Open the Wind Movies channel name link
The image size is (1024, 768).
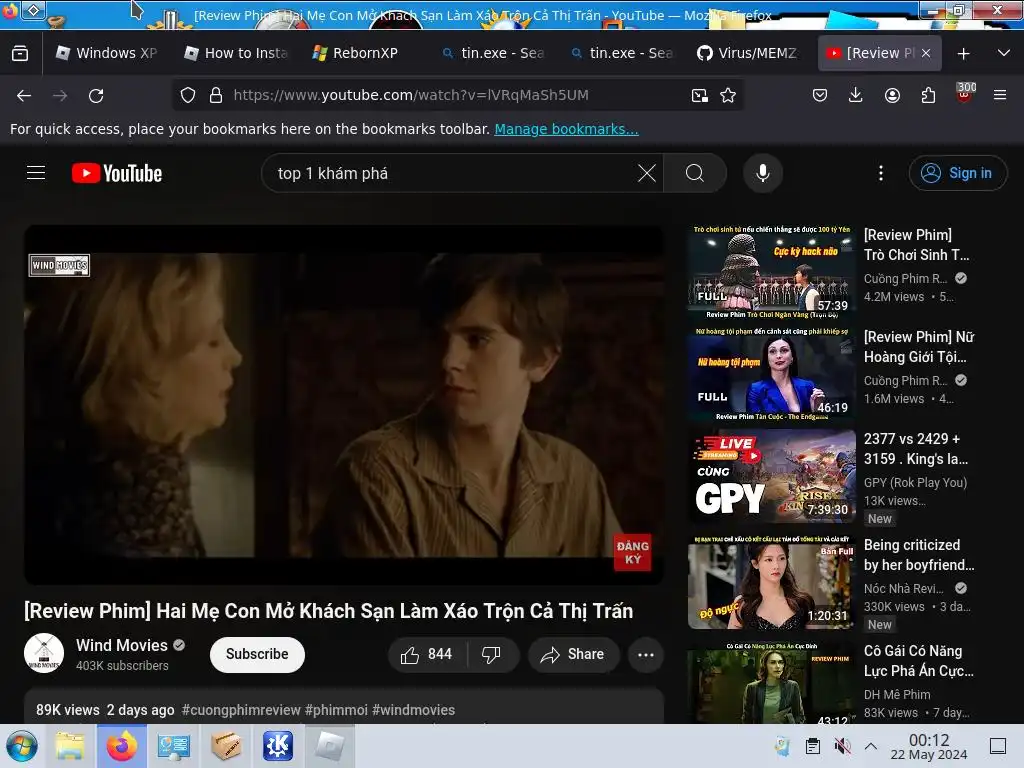coord(121,645)
